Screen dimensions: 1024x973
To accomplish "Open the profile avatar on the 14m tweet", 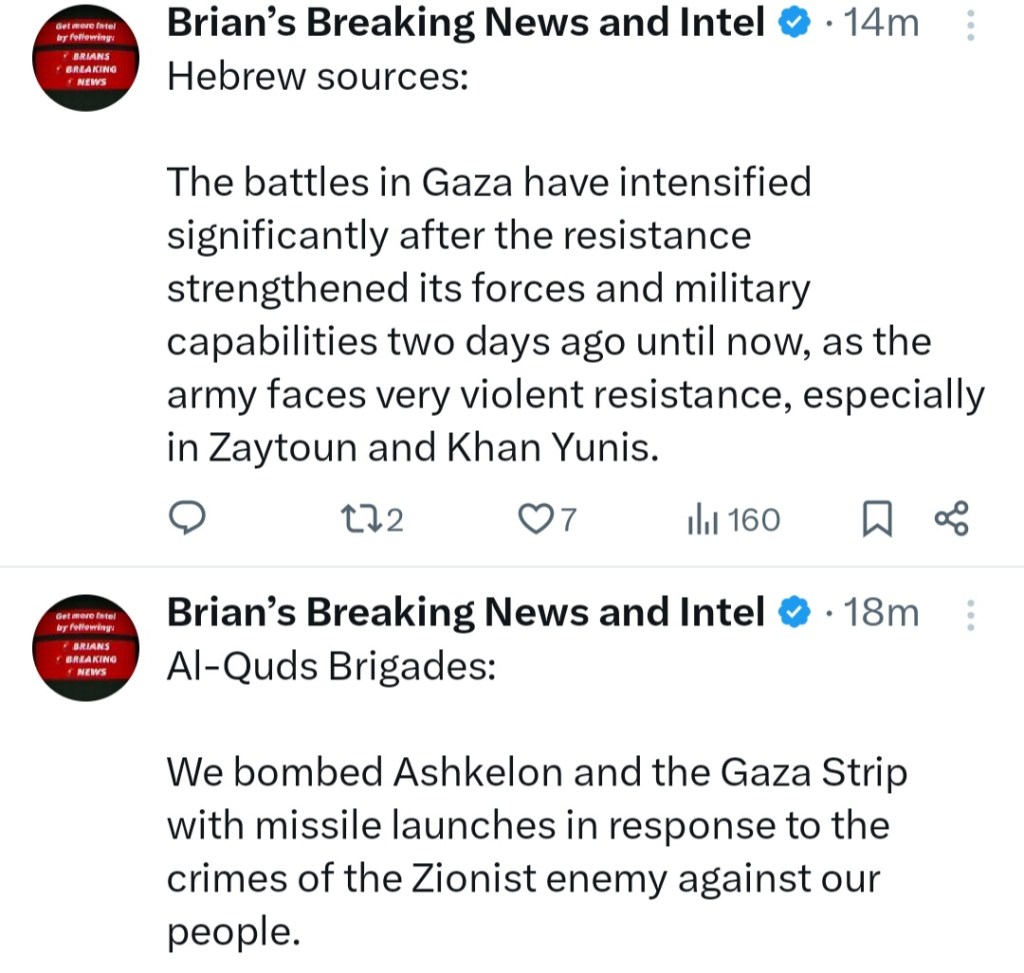I will click(85, 59).
